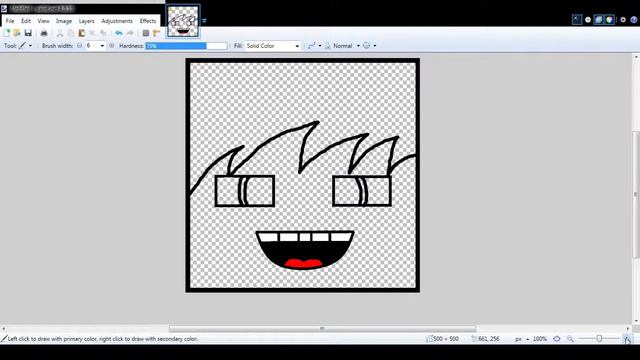Screen dimensions: 640x360
Task: Click the Hardness slider bar
Action: pos(186,46)
